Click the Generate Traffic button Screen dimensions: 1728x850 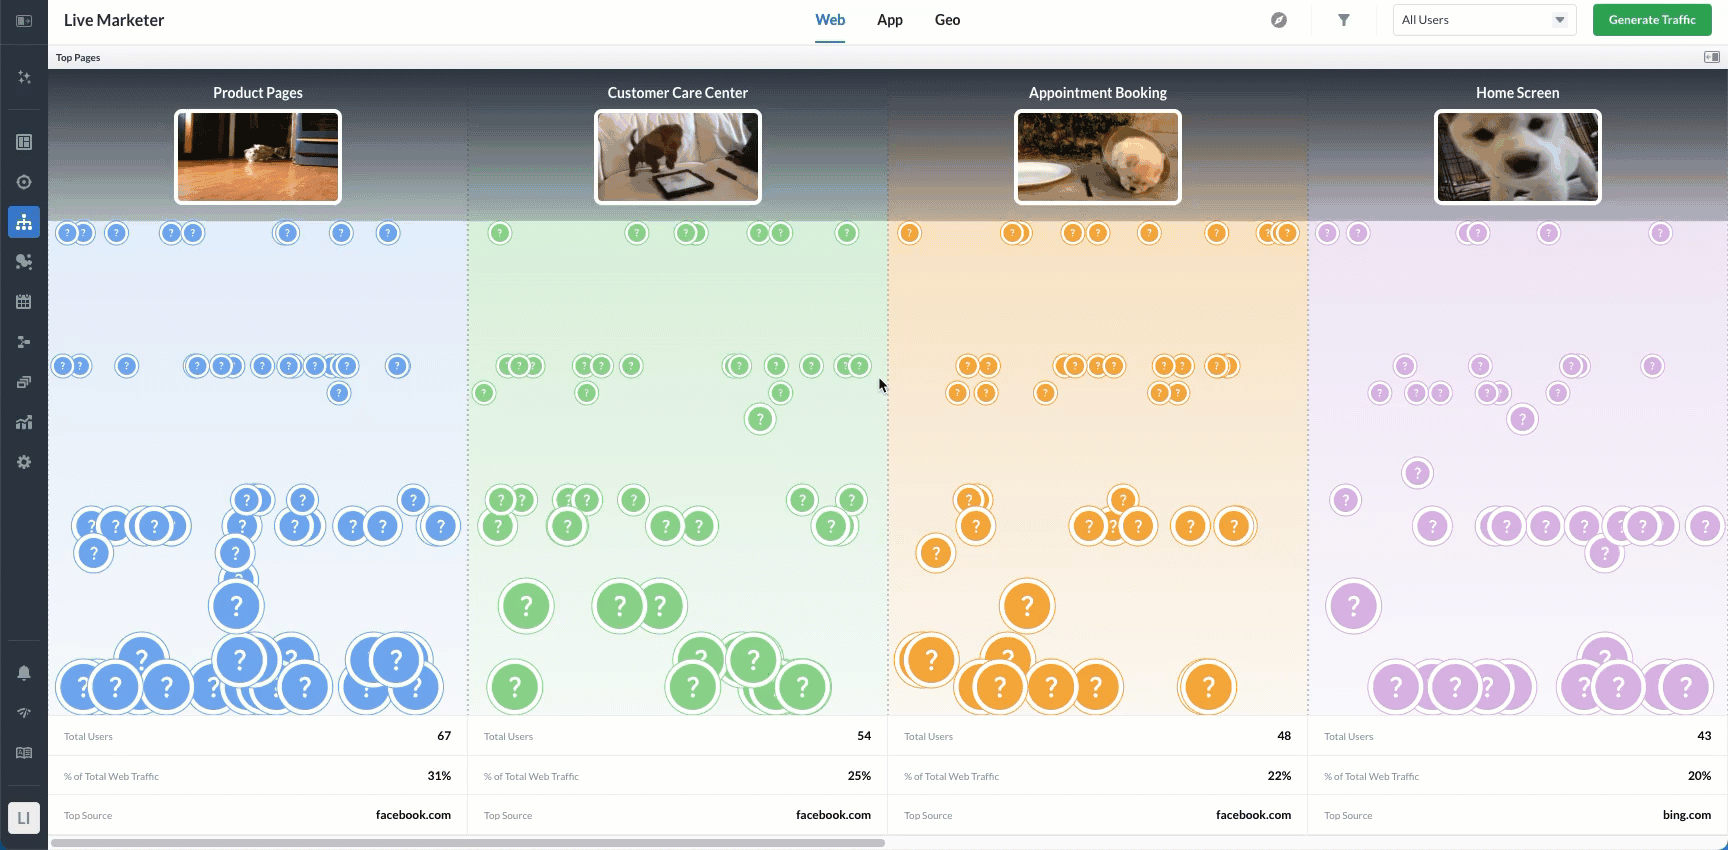(1652, 20)
